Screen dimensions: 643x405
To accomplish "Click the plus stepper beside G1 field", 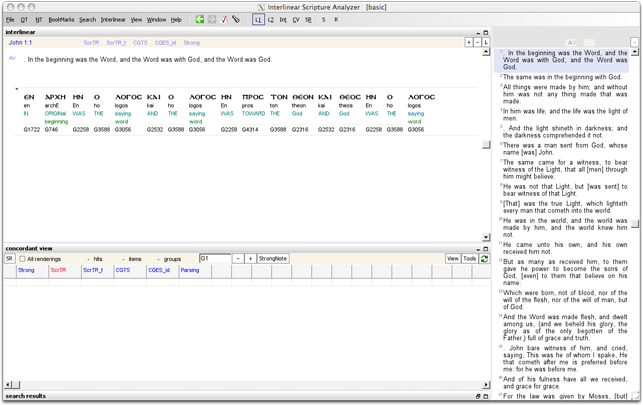I will click(250, 258).
